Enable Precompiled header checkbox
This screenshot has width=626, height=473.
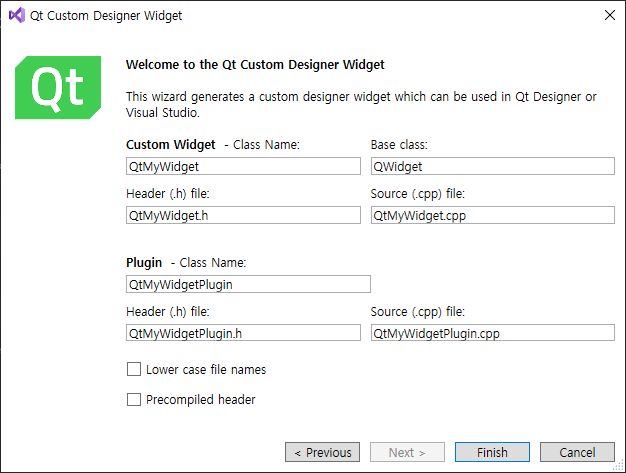(134, 399)
